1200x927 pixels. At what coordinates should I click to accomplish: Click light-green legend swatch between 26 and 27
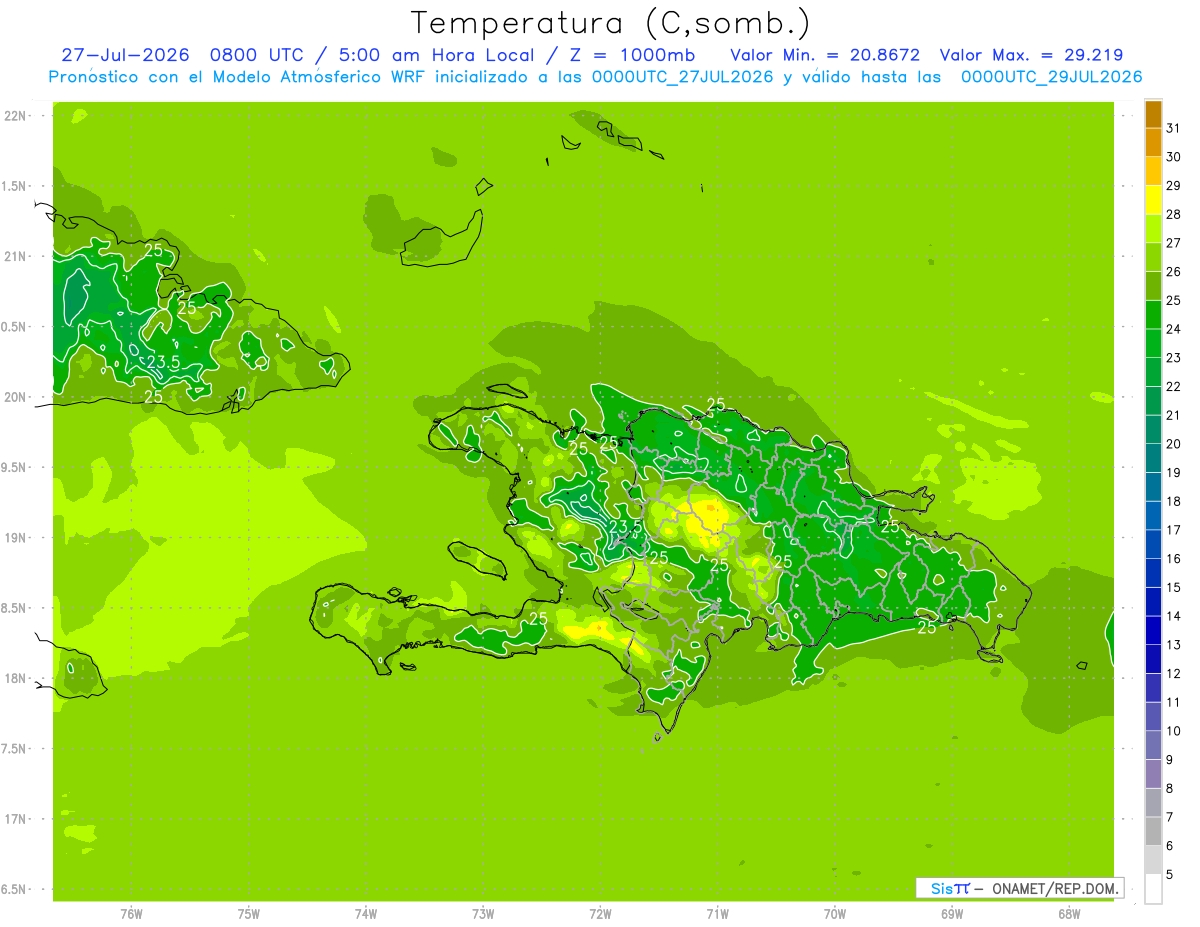[1153, 258]
